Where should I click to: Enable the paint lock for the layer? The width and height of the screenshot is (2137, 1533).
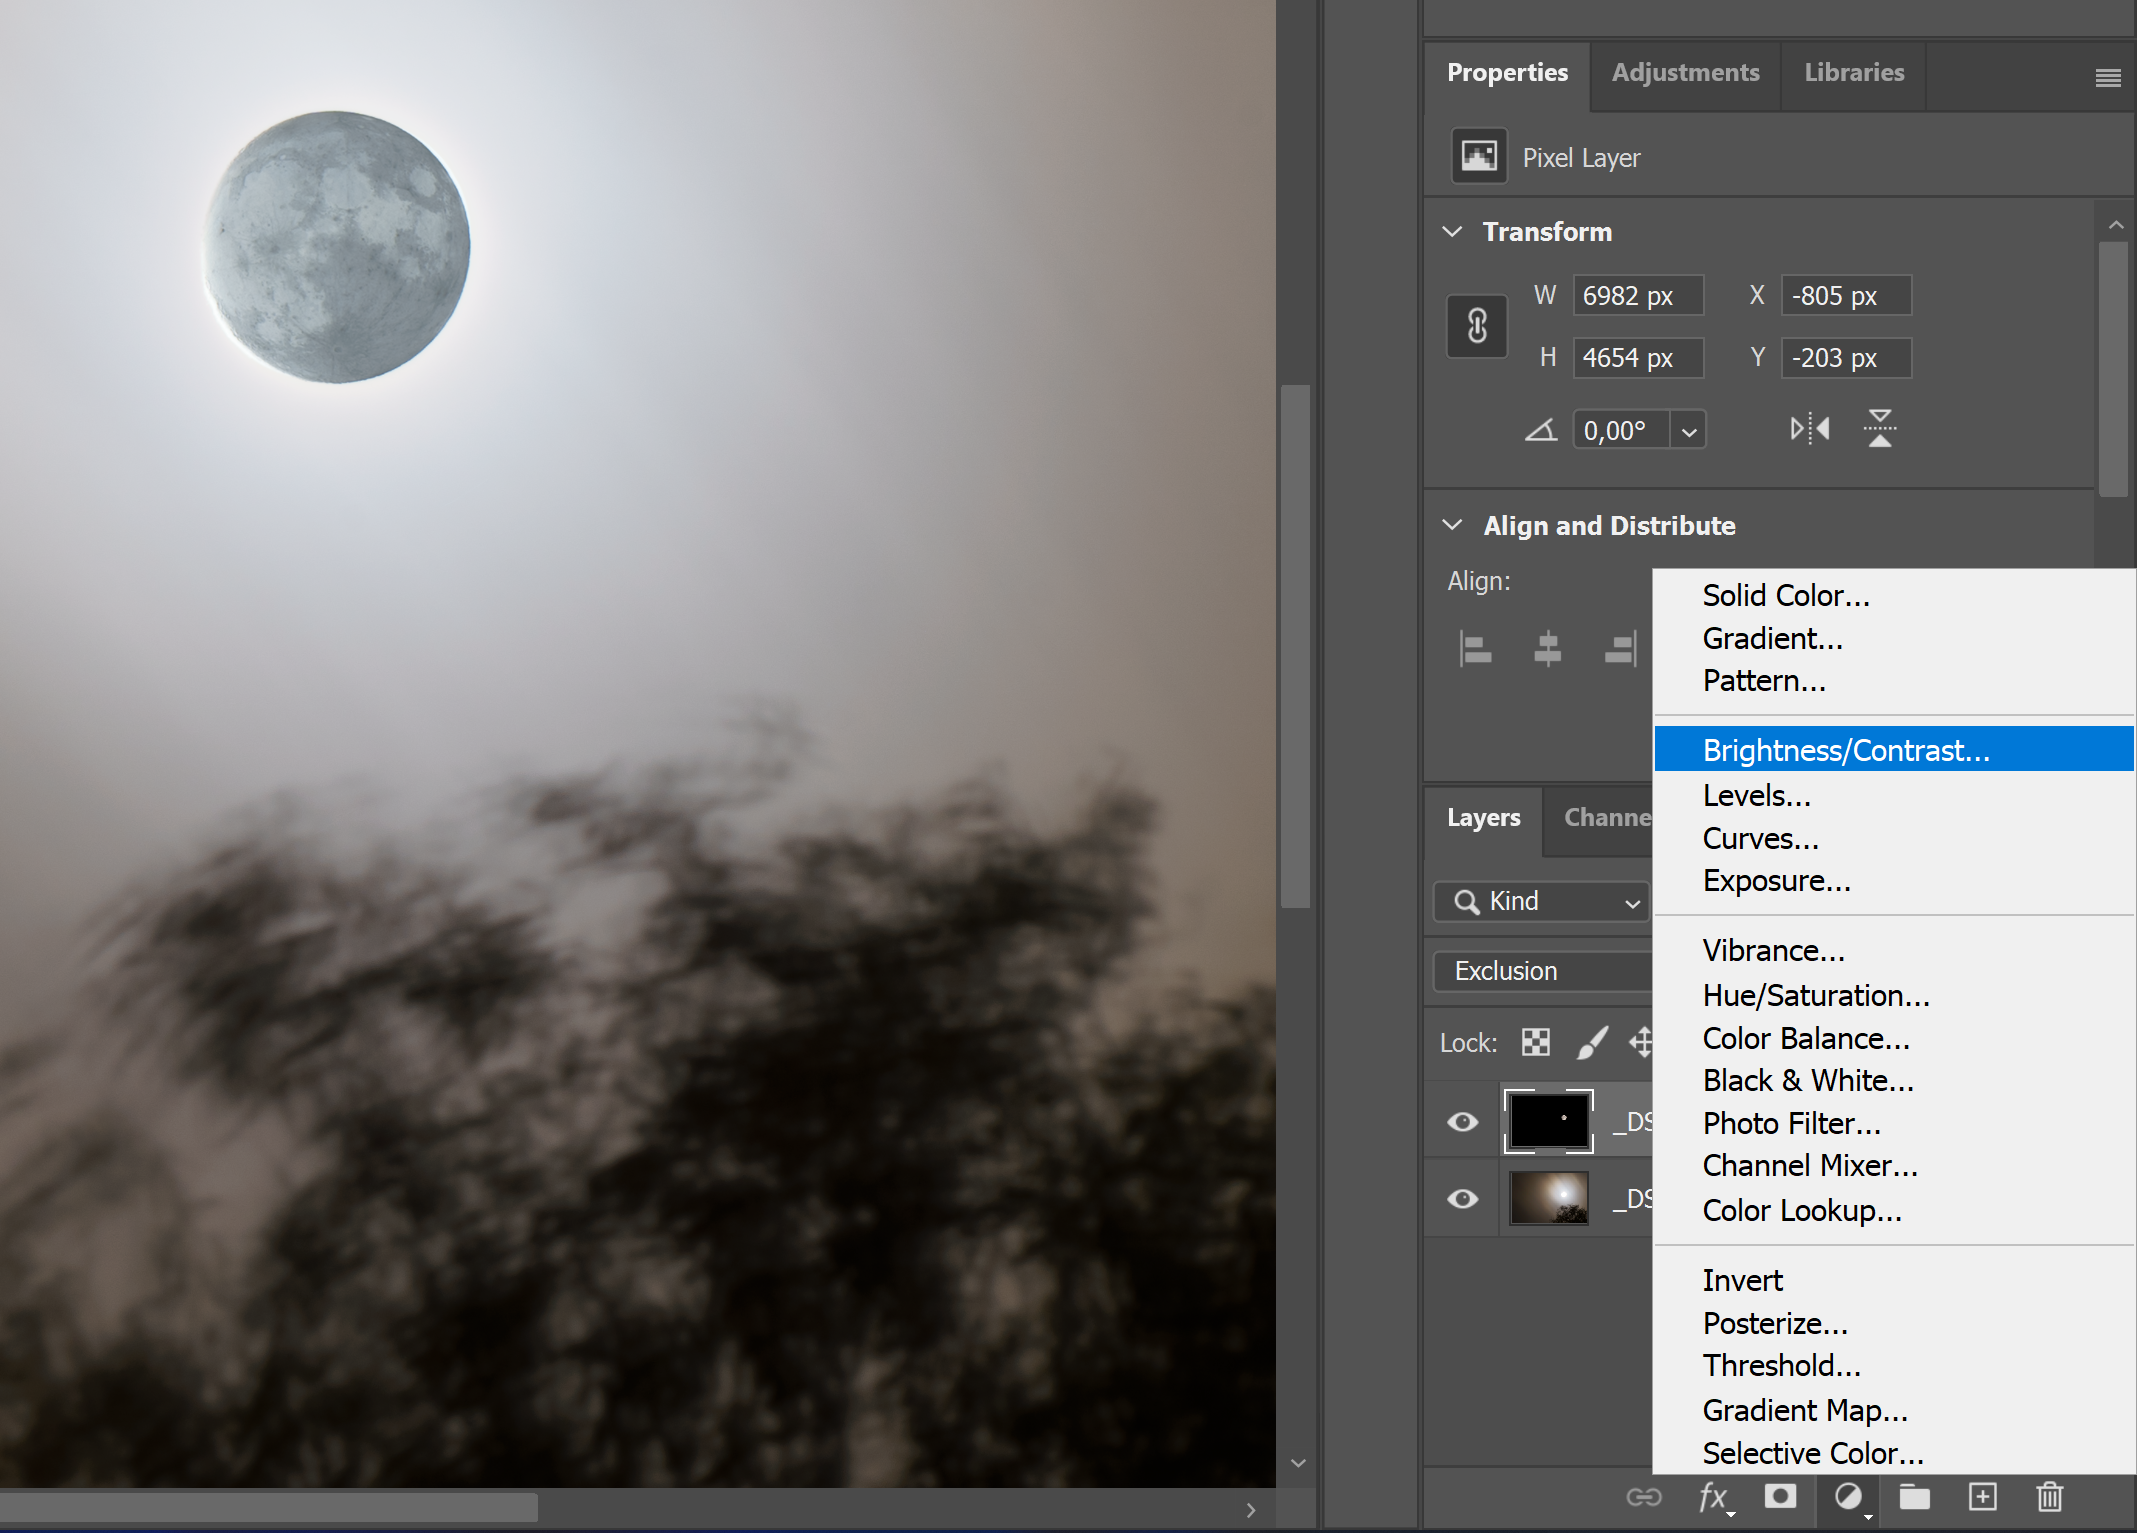tap(1591, 1042)
